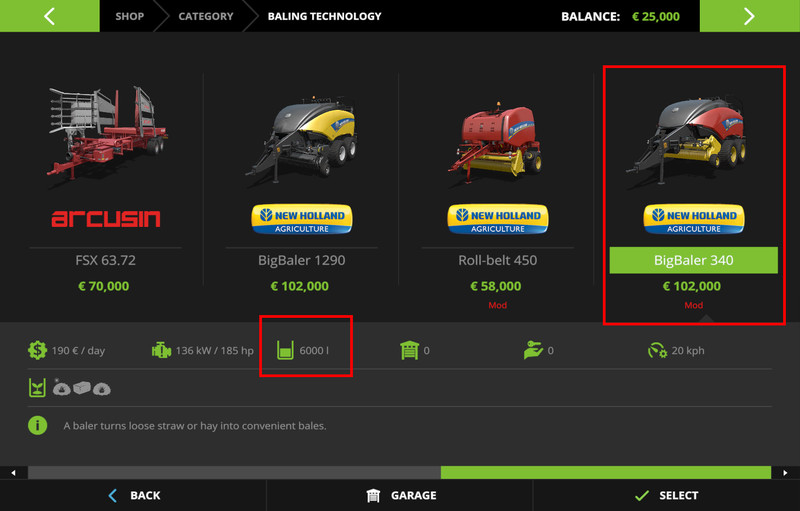The width and height of the screenshot is (800, 511).
Task: Click the engine power requirement icon
Action: 161,351
